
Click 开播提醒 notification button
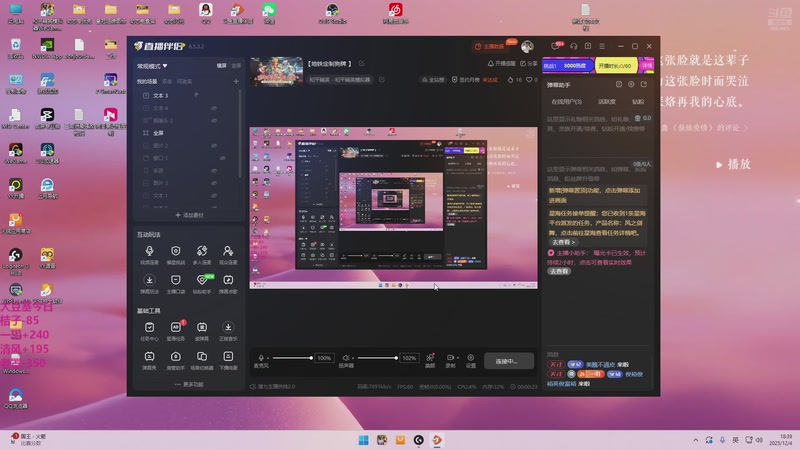[x=502, y=63]
